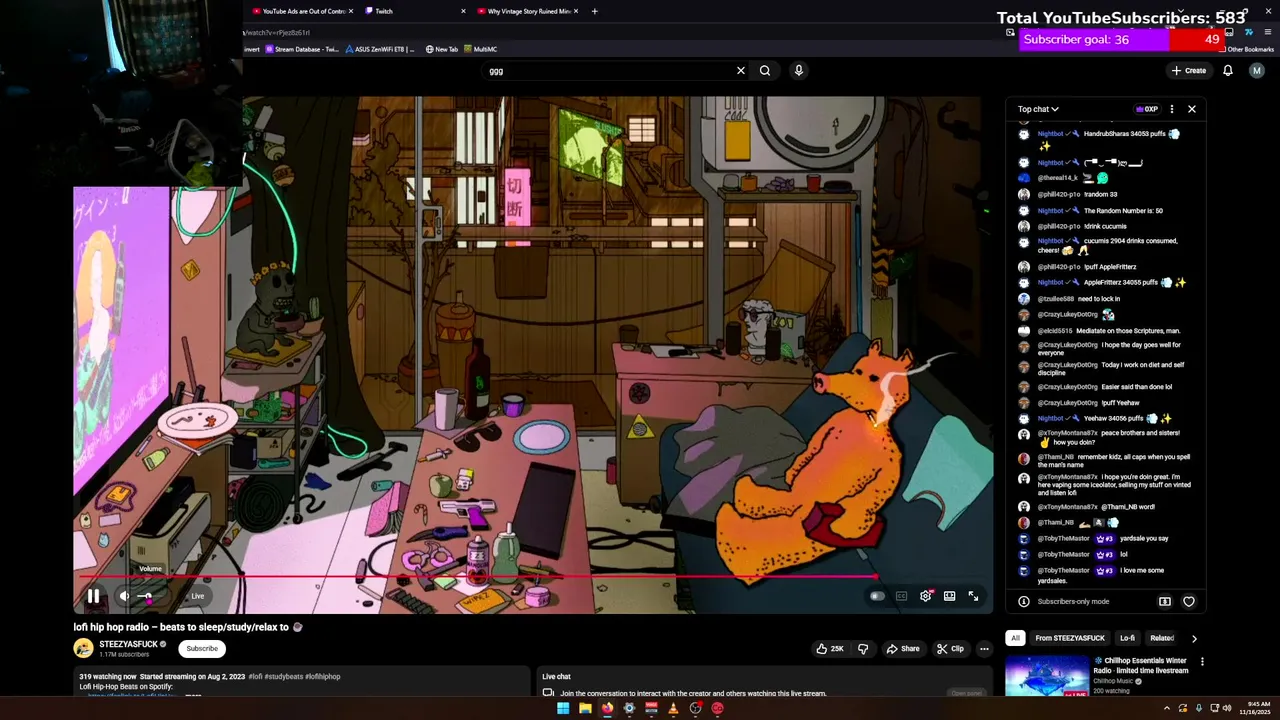Subscribe to the STEEZYASFUCK channel
The width and height of the screenshot is (1280, 720).
(201, 648)
